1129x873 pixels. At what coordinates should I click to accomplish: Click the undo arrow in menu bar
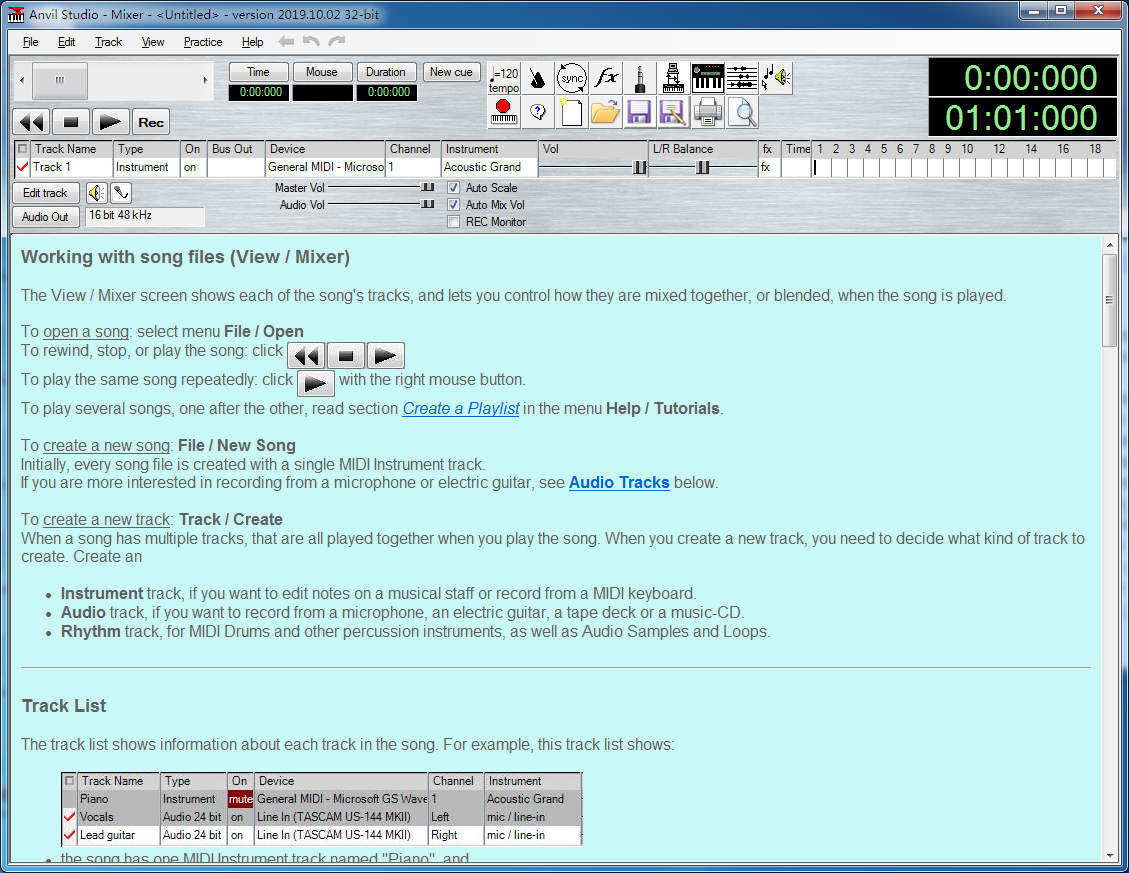[x=311, y=42]
